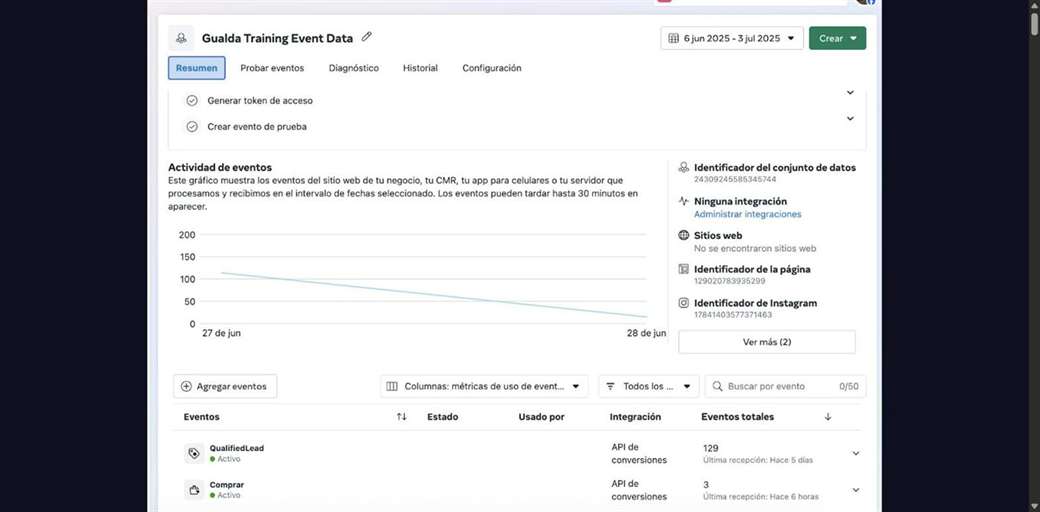Click the QualifiedLead tag icon
Image resolution: width=1040 pixels, height=512 pixels.
point(194,454)
